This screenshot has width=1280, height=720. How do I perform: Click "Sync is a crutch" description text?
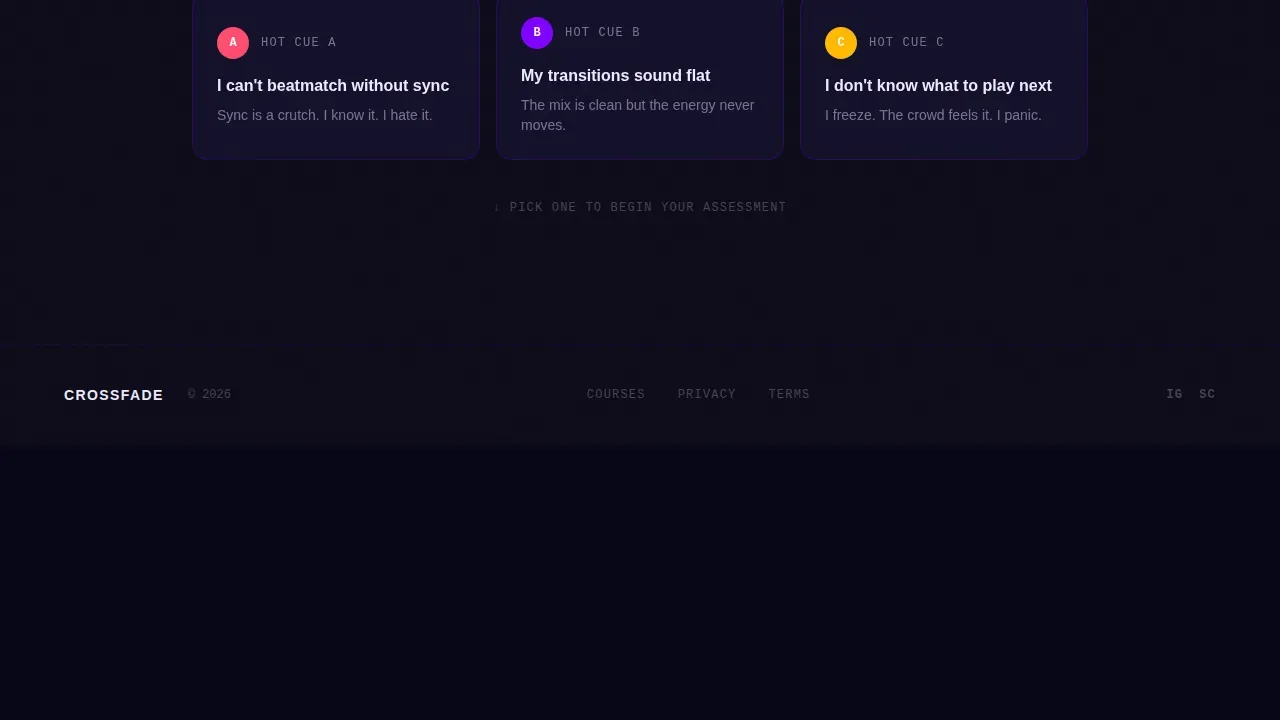[325, 115]
